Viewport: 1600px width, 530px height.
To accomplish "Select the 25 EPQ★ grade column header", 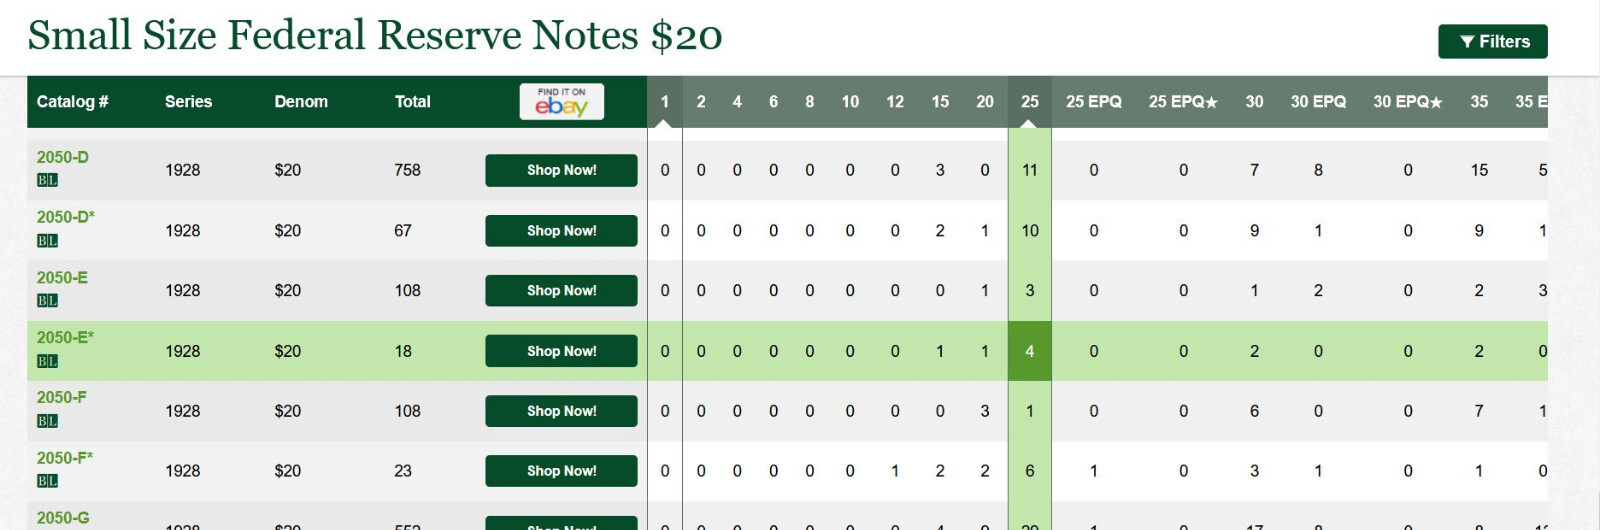I will [1183, 101].
